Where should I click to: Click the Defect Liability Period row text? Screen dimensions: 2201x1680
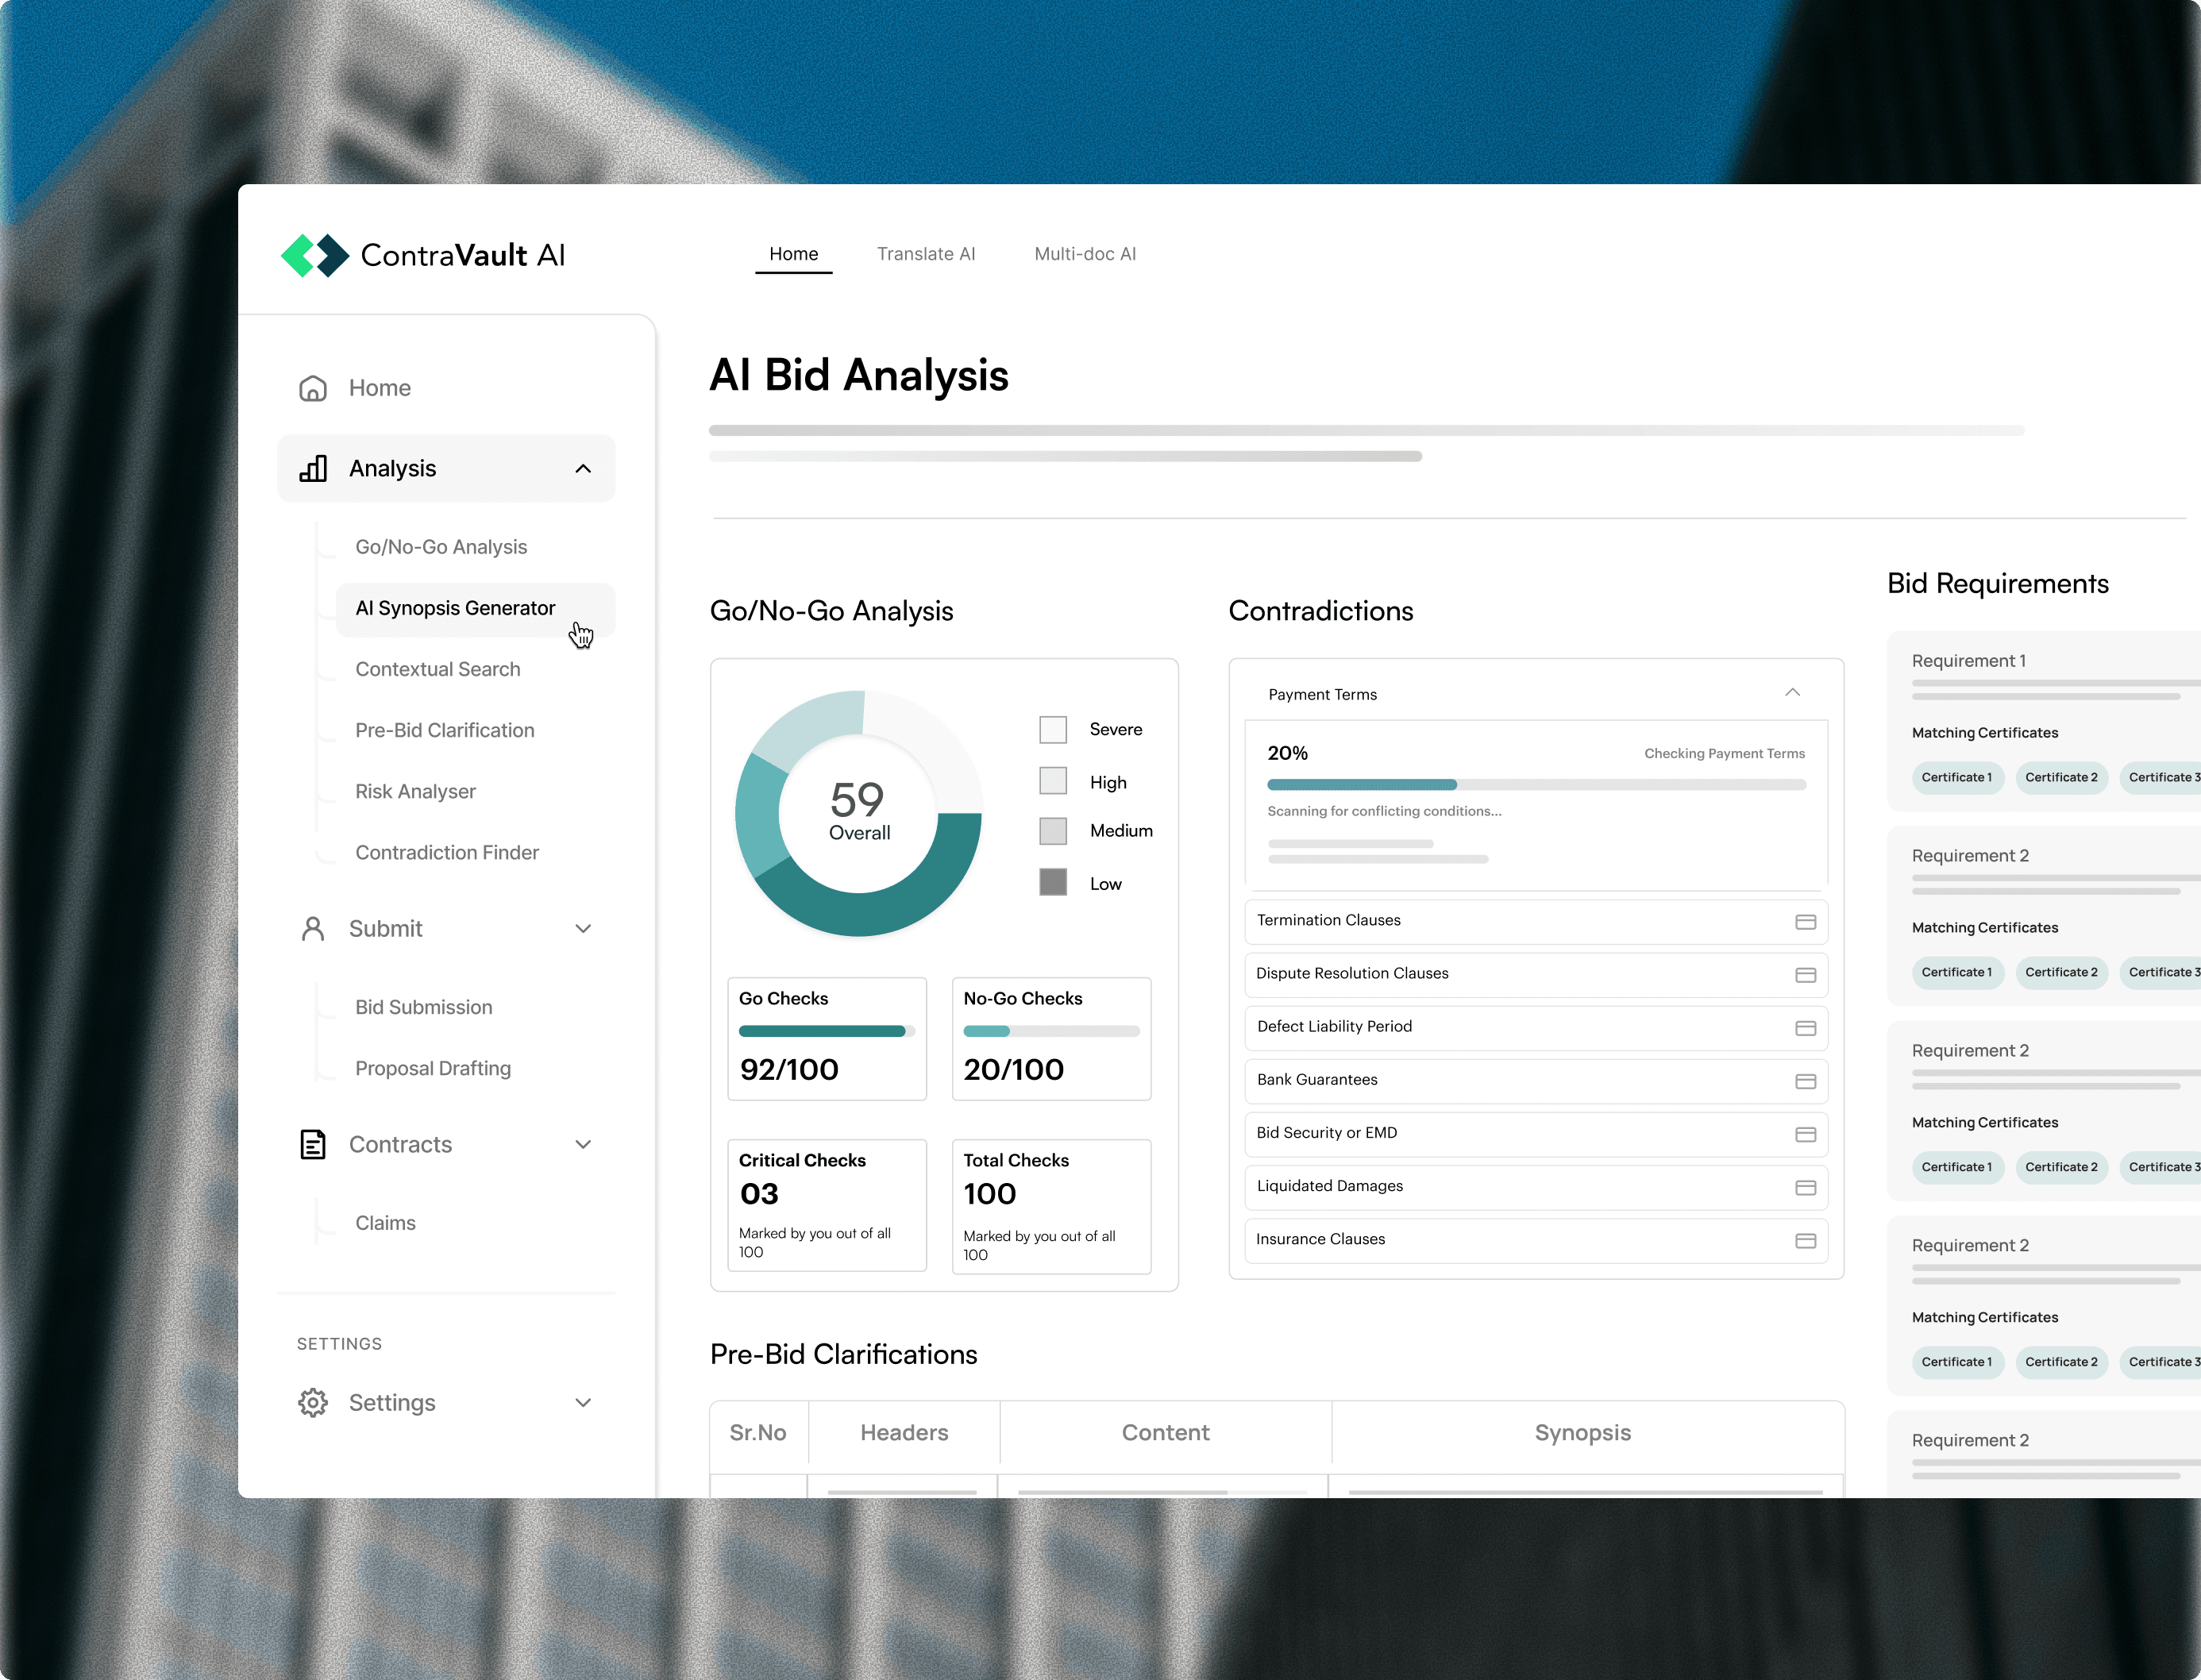1334,1026
